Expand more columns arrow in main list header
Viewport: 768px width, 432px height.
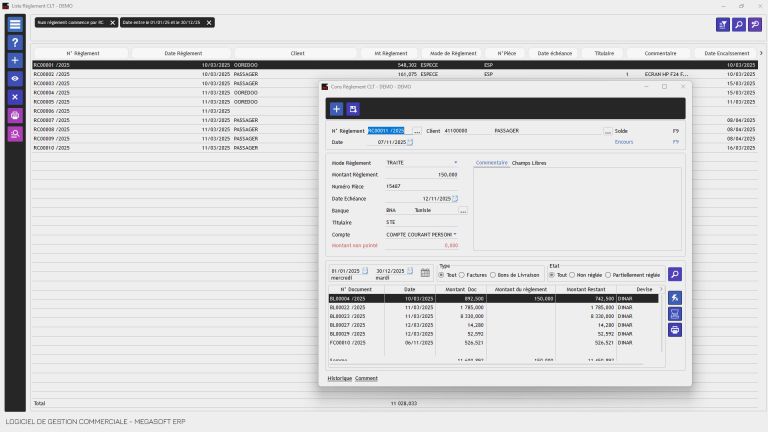pyautogui.click(x=761, y=53)
